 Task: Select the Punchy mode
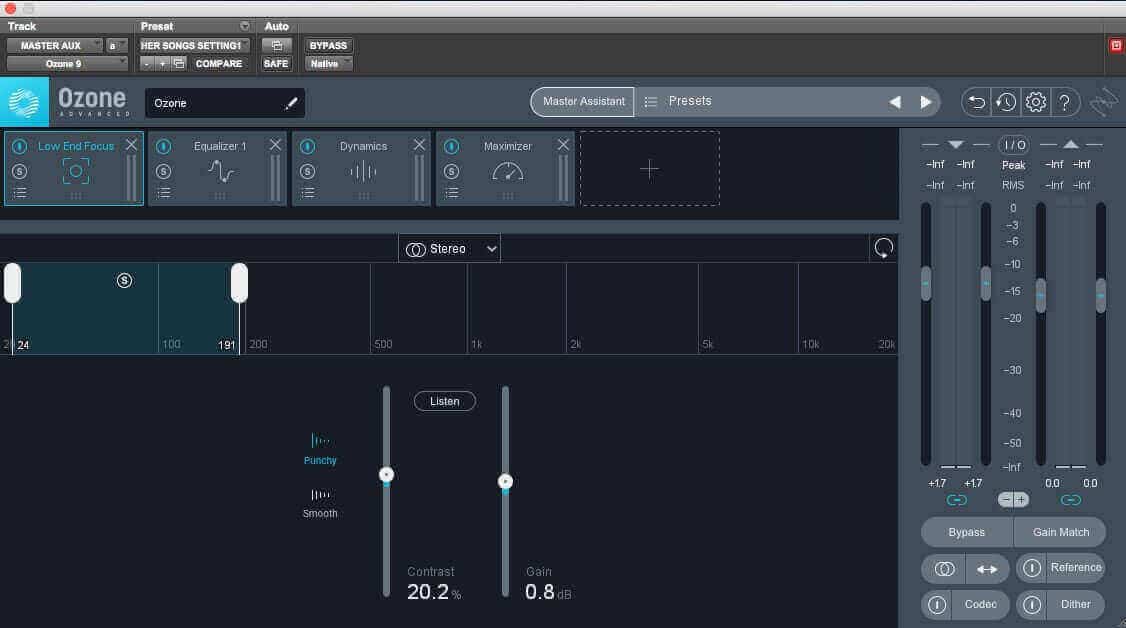pos(320,449)
